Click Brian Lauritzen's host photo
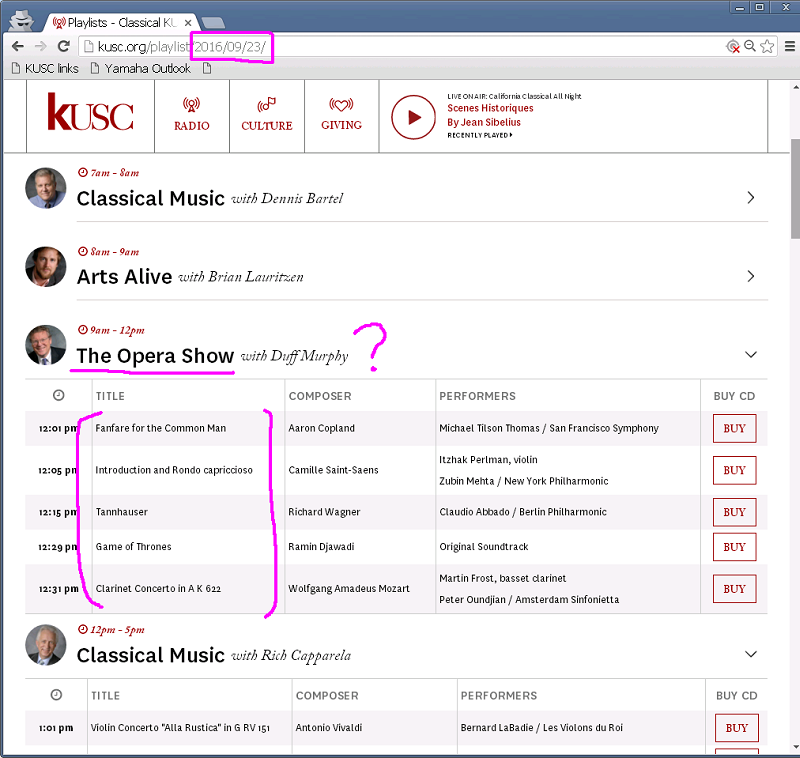Image resolution: width=800 pixels, height=758 pixels. point(46,266)
